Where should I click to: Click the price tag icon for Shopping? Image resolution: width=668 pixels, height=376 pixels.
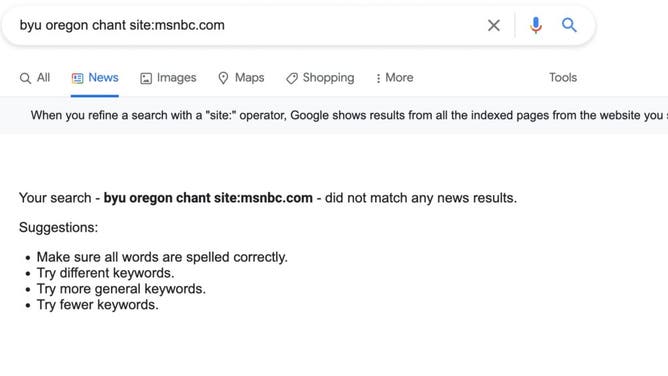point(292,78)
